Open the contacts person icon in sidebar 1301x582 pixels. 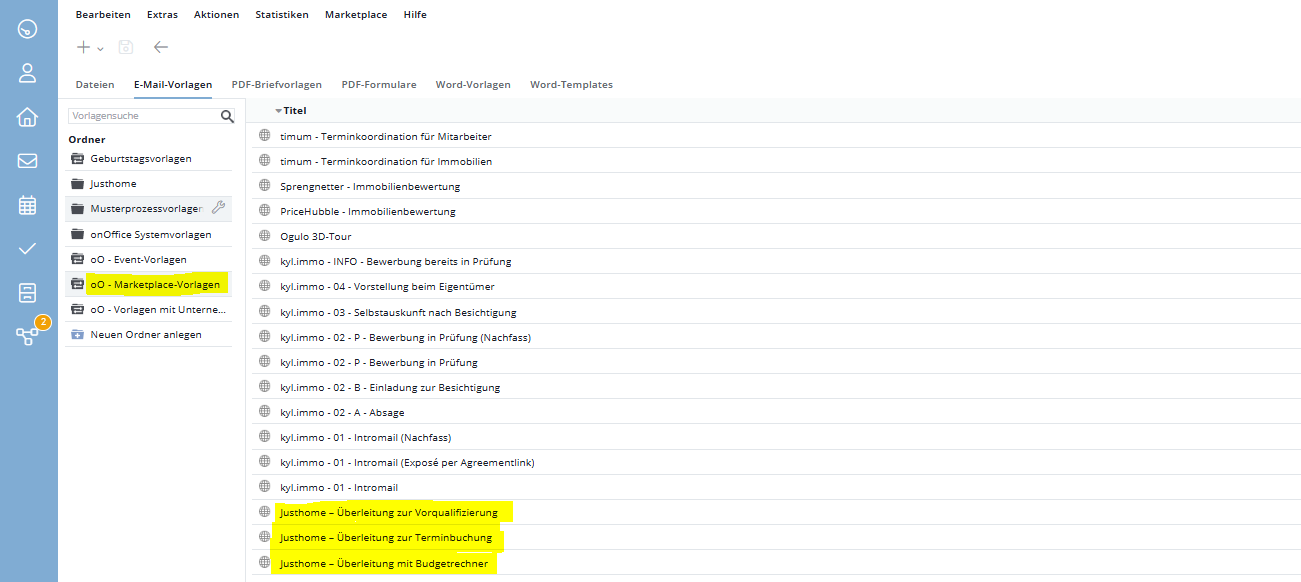pyautogui.click(x=27, y=73)
